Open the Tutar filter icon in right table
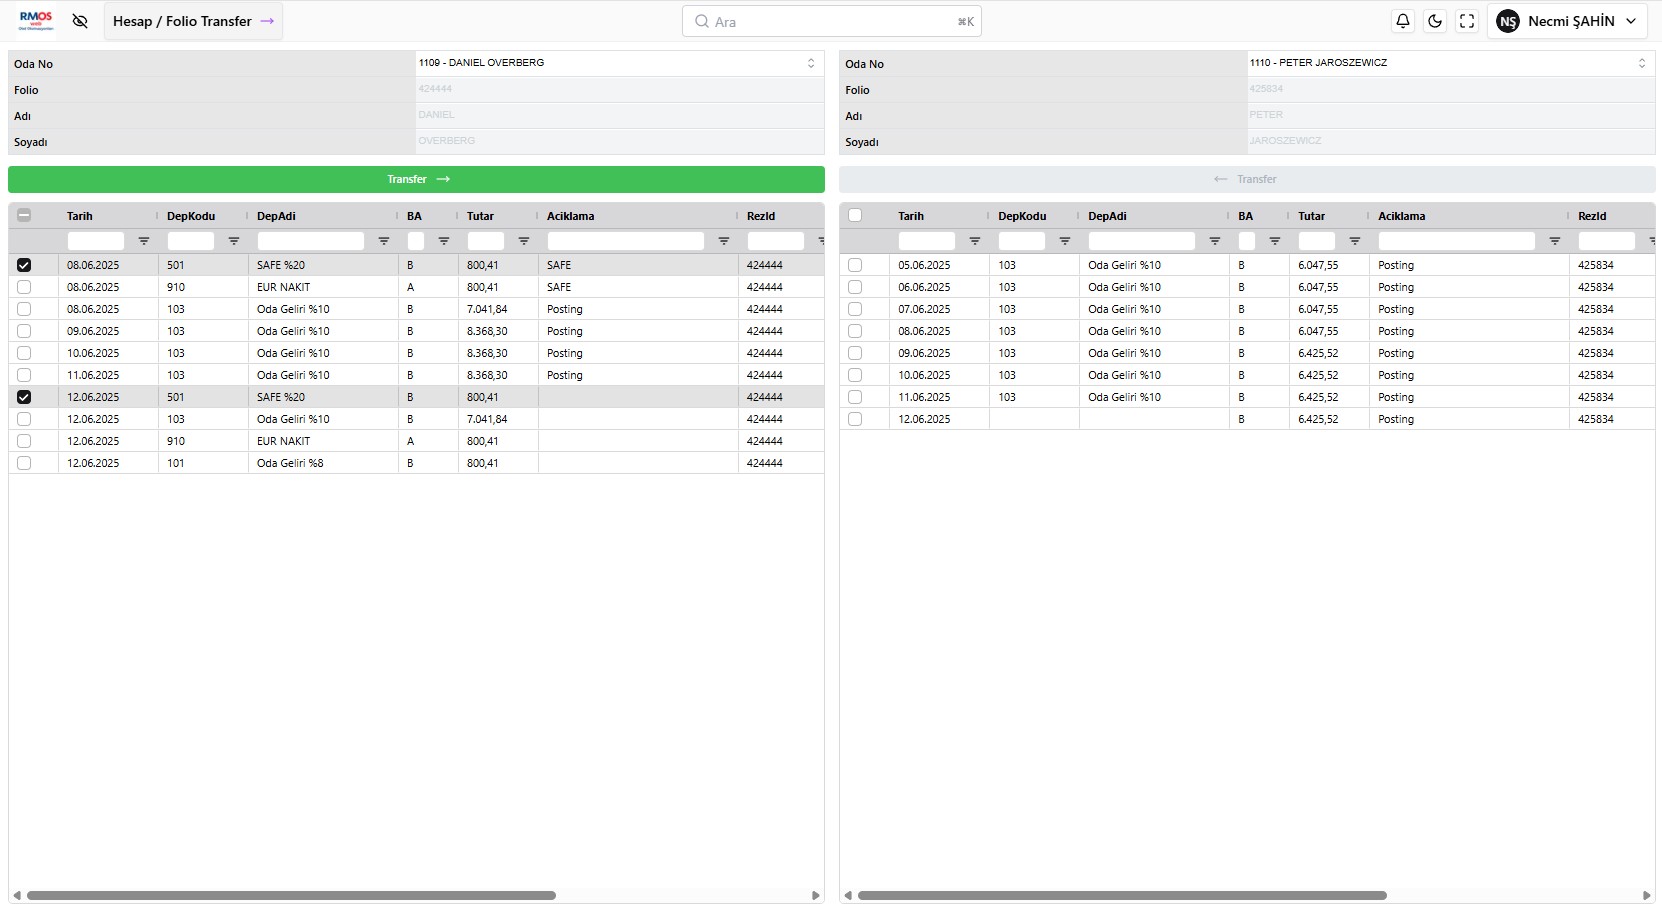 click(1355, 241)
